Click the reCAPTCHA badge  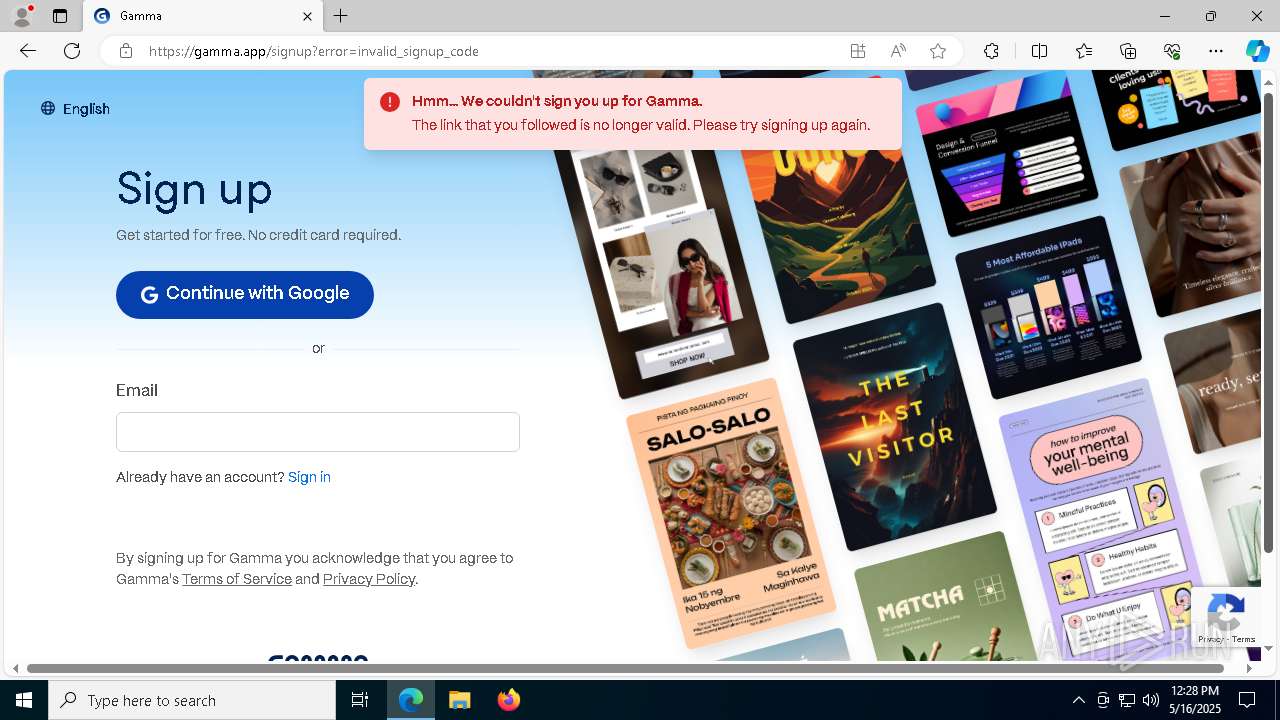[x=1226, y=617]
